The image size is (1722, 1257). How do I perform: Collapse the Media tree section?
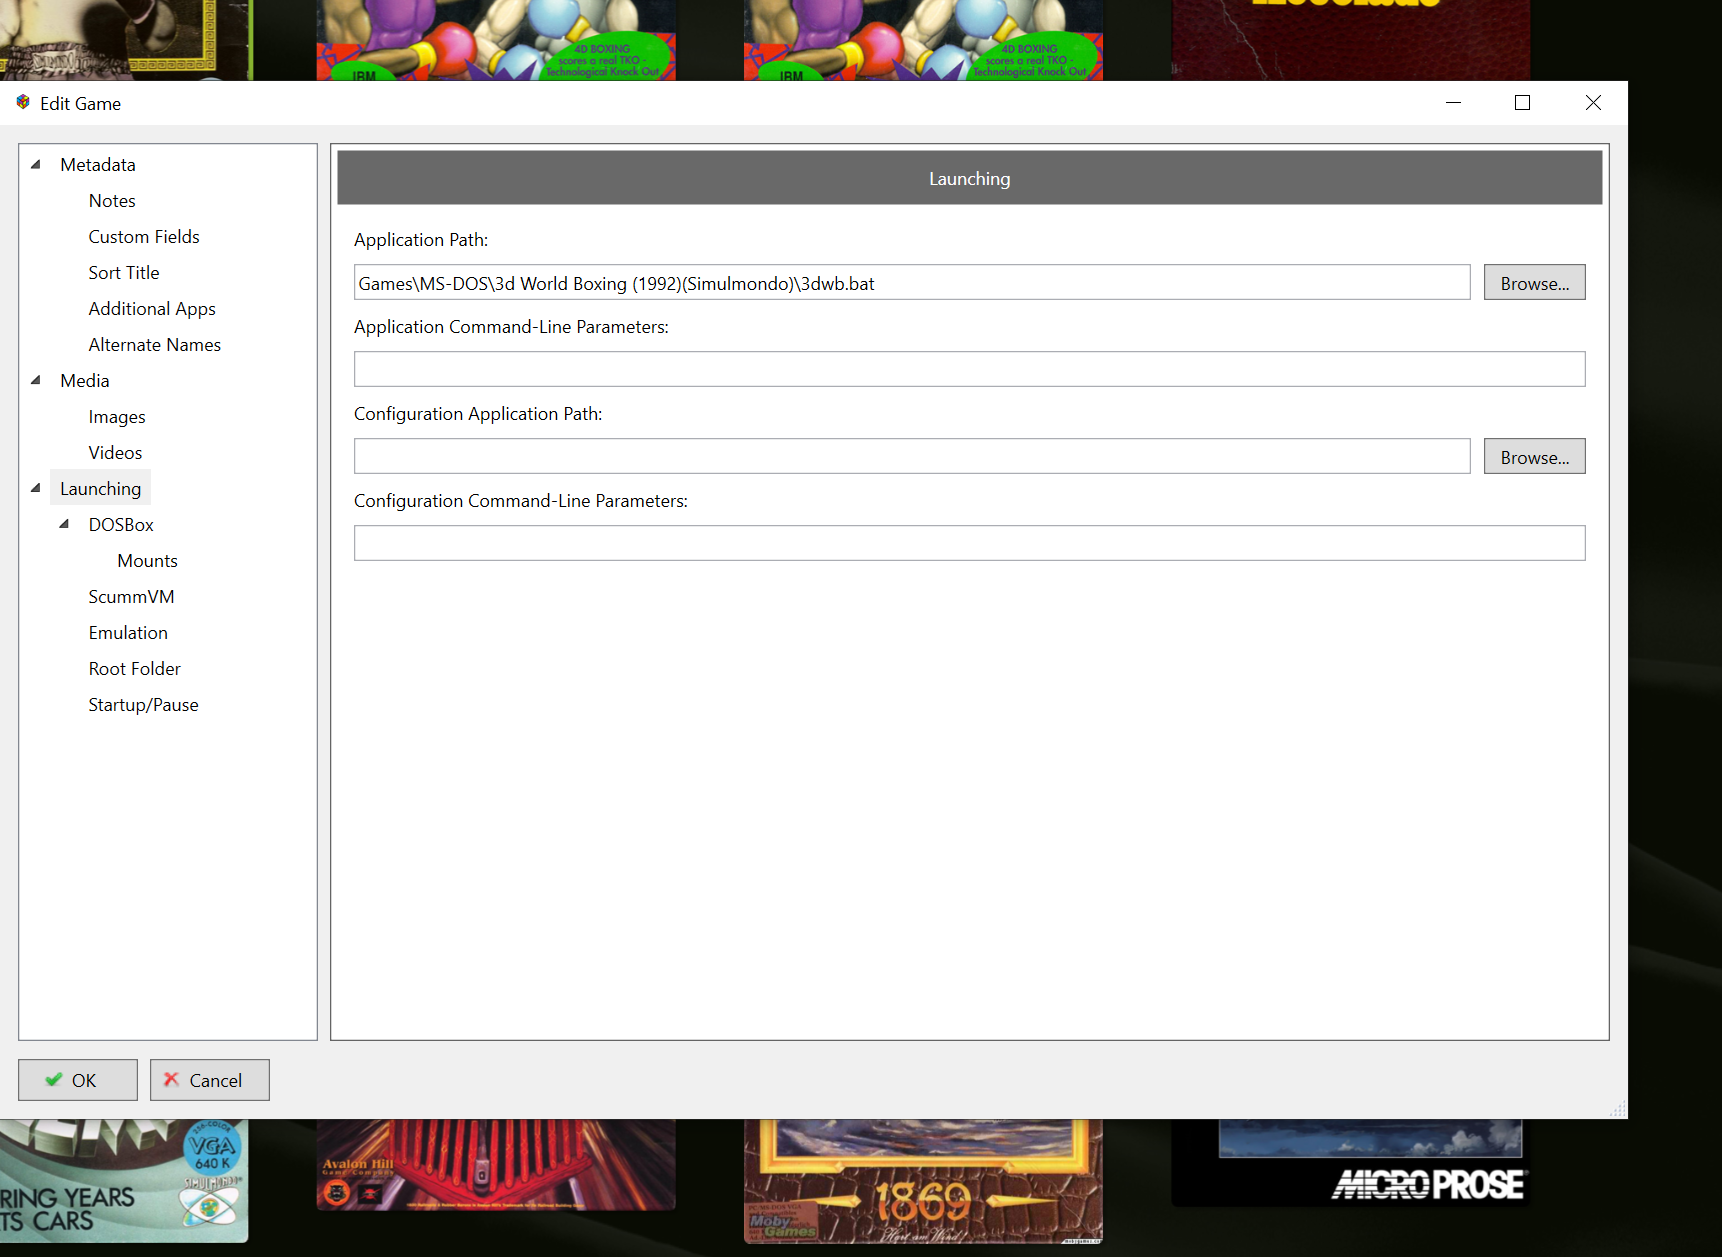coord(36,381)
